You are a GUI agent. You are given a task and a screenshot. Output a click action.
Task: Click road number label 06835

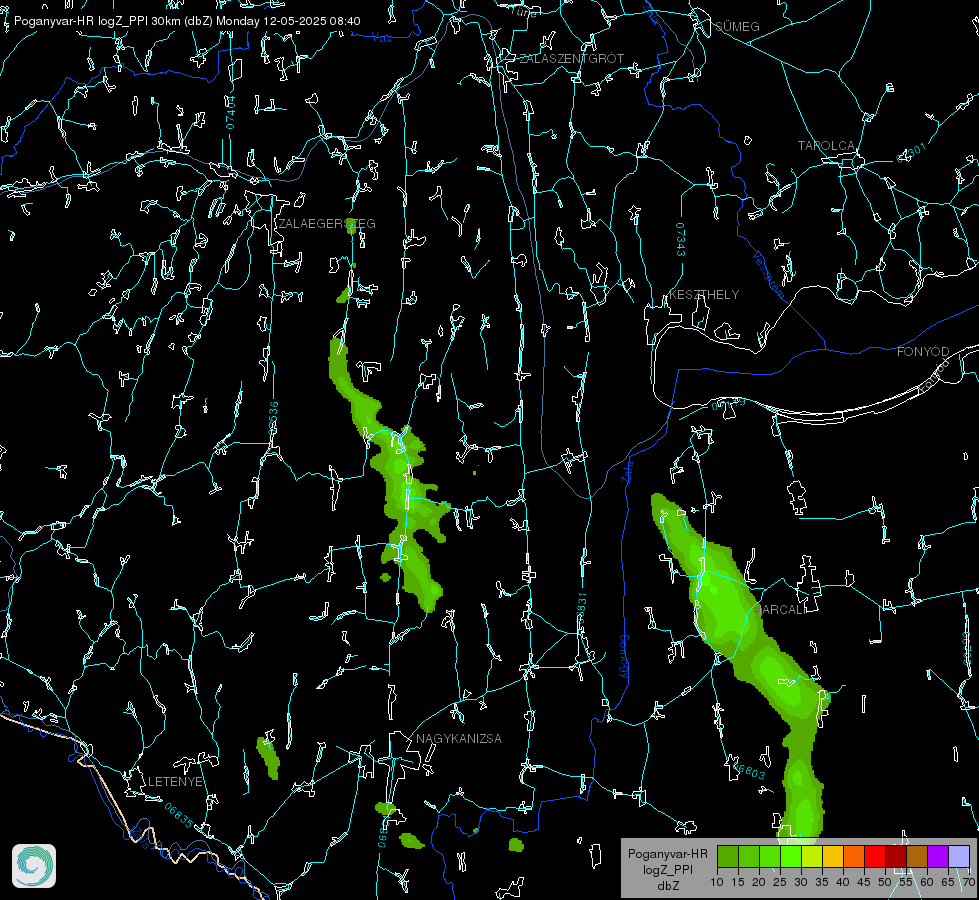tap(179, 815)
